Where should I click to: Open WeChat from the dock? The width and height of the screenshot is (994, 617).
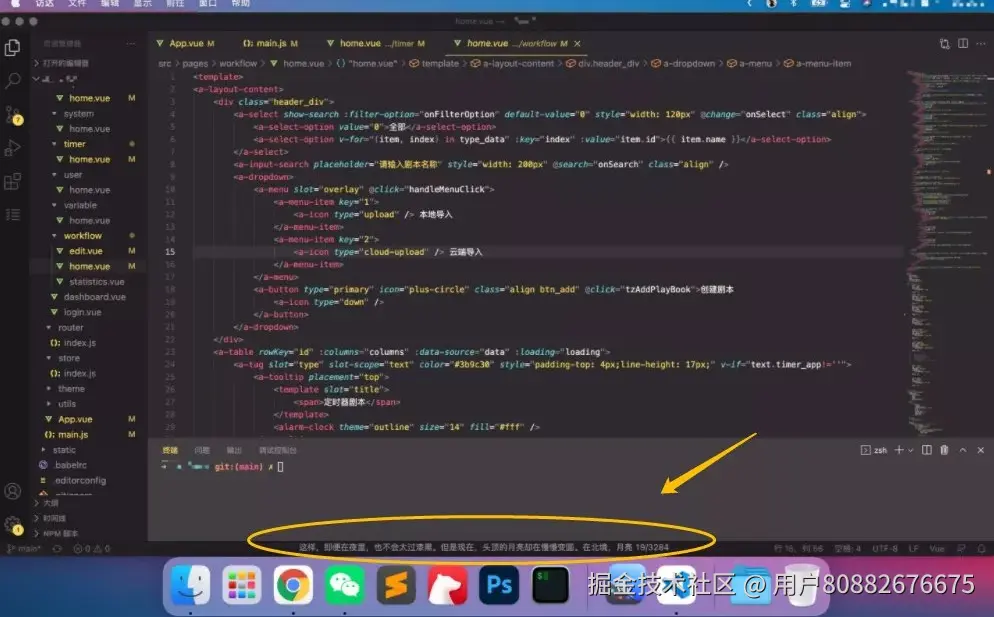[x=344, y=585]
